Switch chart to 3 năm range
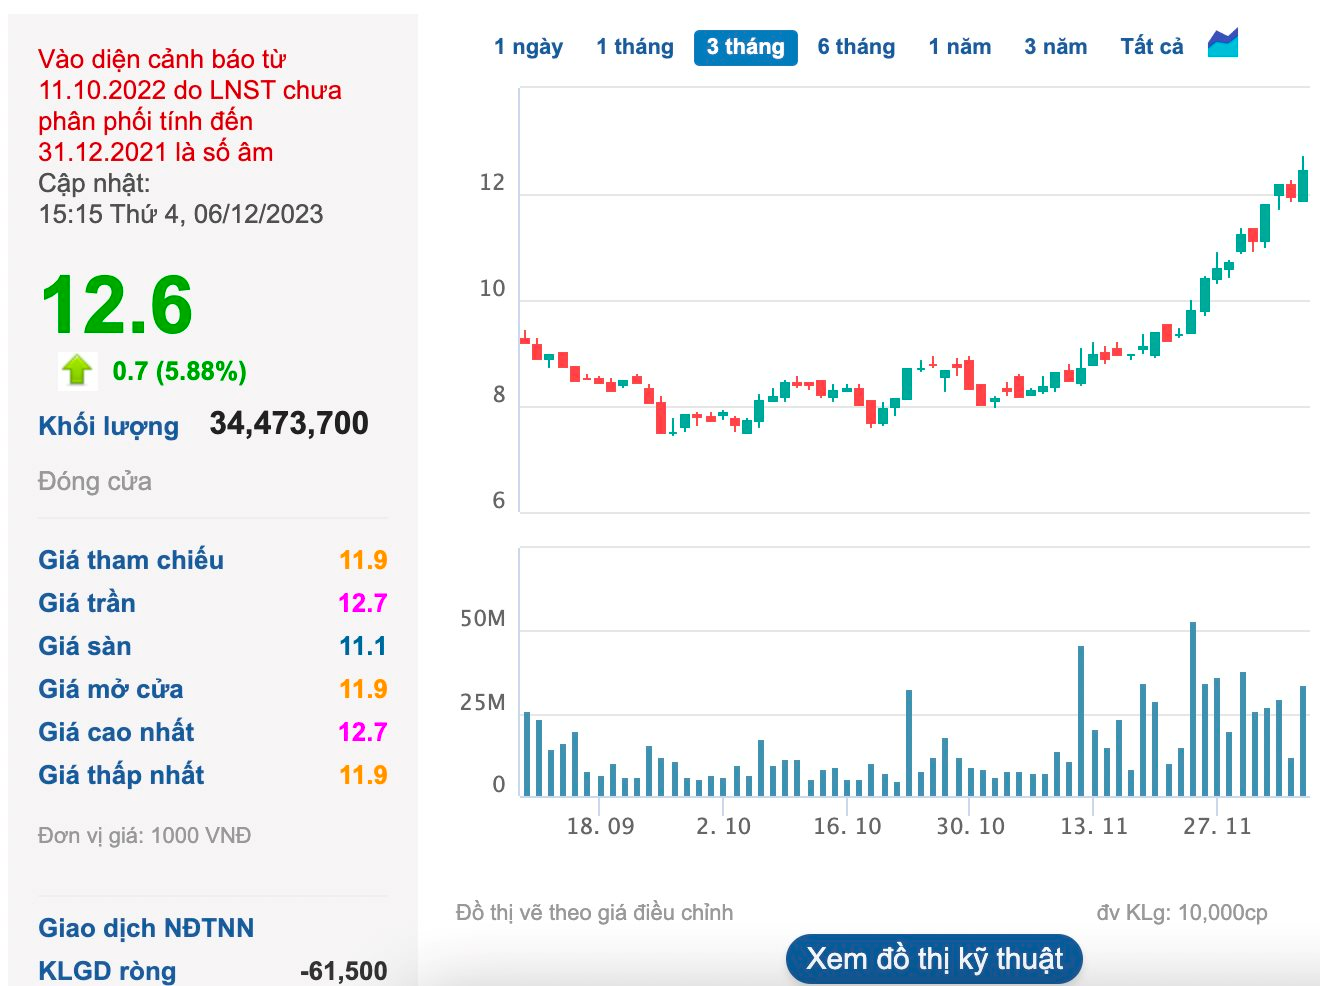Image resolution: width=1320 pixels, height=986 pixels. 1056,47
